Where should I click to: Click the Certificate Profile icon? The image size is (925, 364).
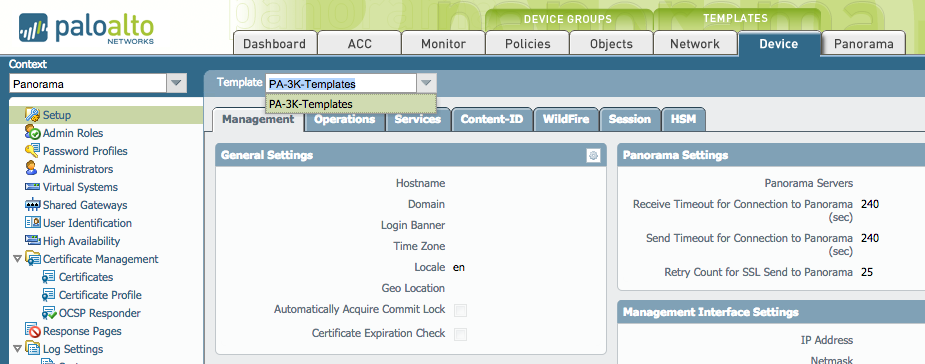click(48, 295)
